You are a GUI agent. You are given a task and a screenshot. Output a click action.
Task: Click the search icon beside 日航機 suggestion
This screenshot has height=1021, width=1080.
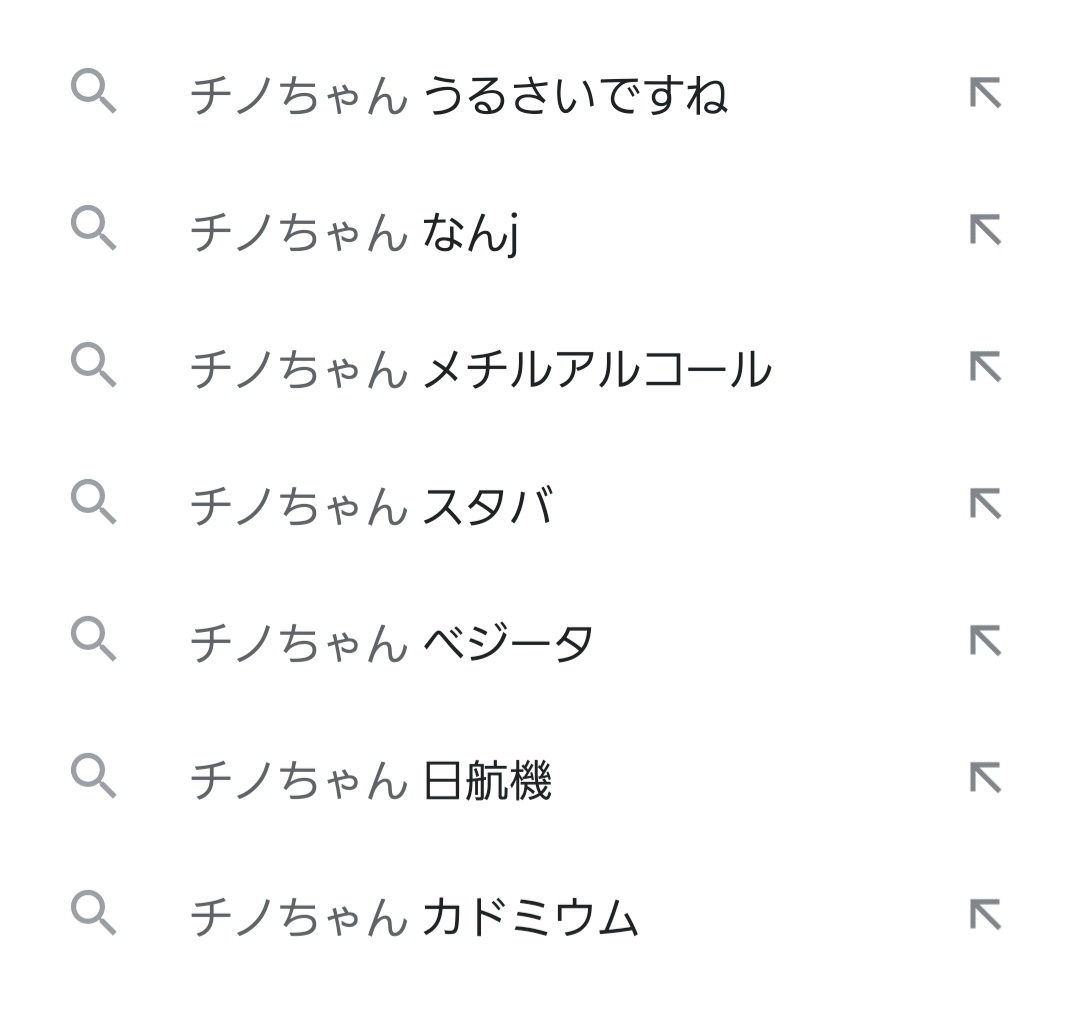[94, 776]
